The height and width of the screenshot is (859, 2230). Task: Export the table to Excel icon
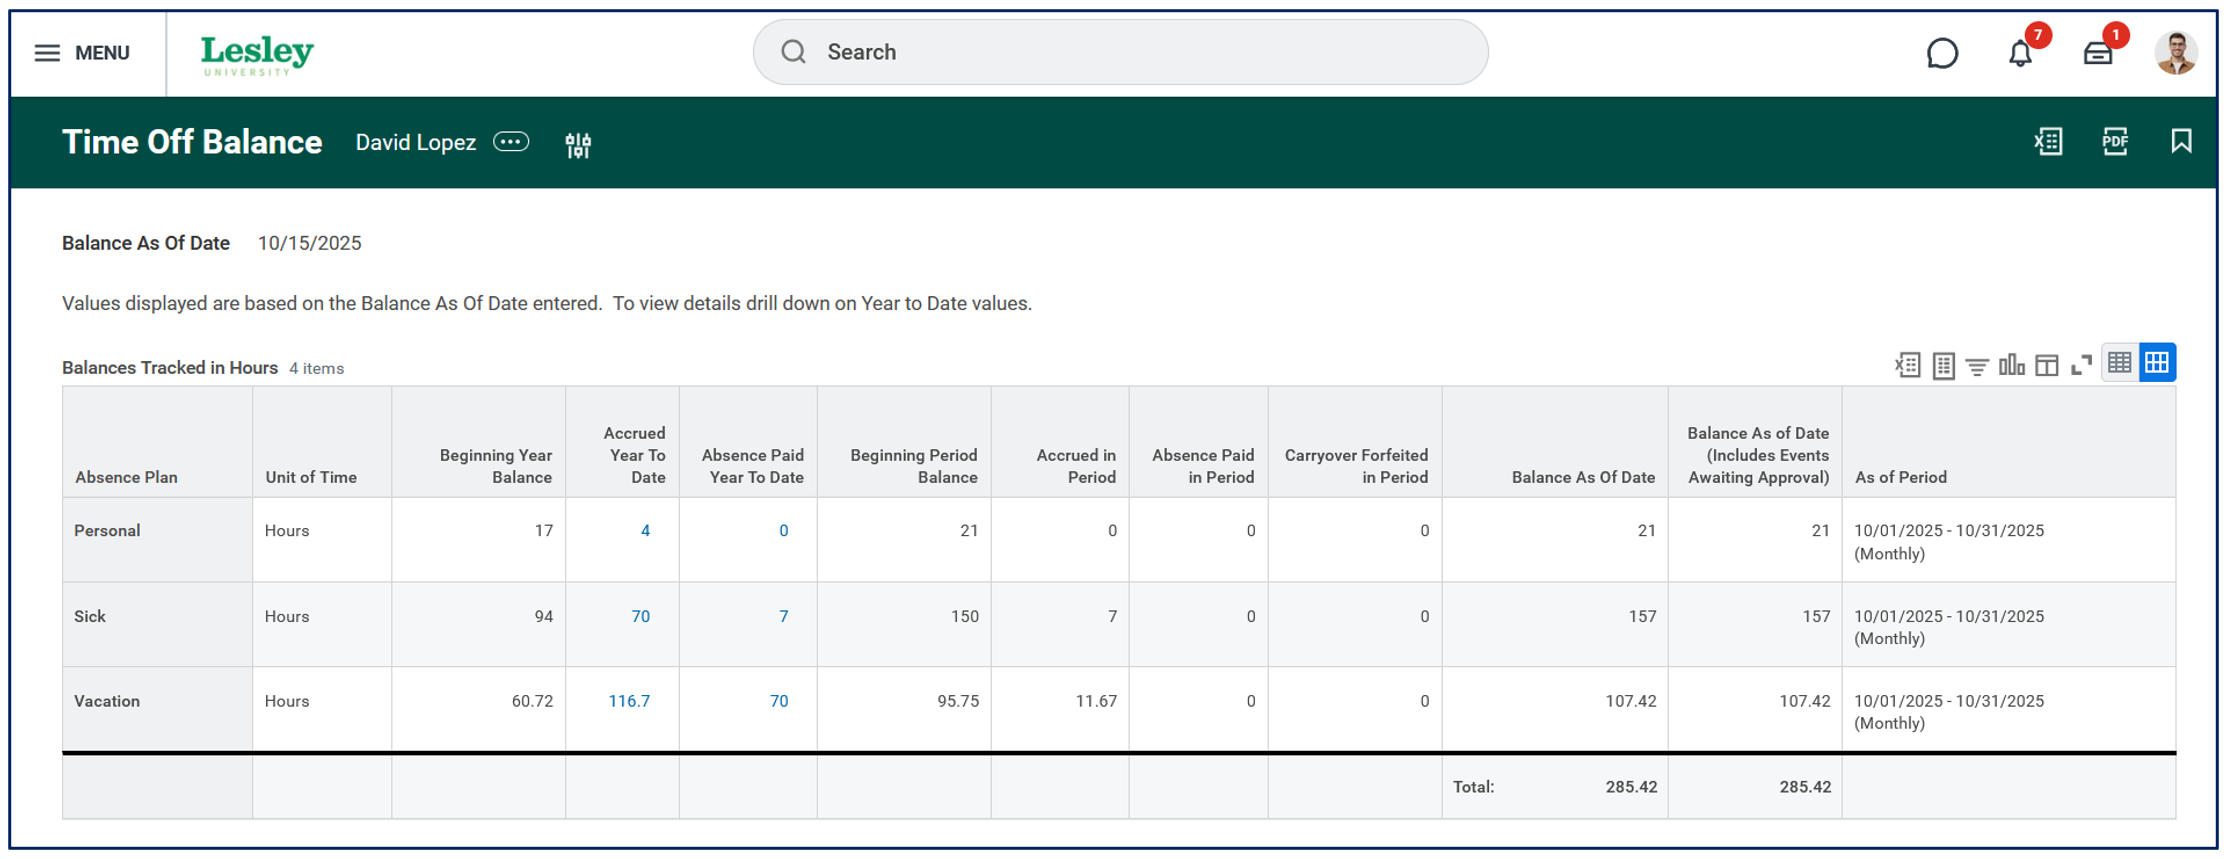[x=1907, y=365]
